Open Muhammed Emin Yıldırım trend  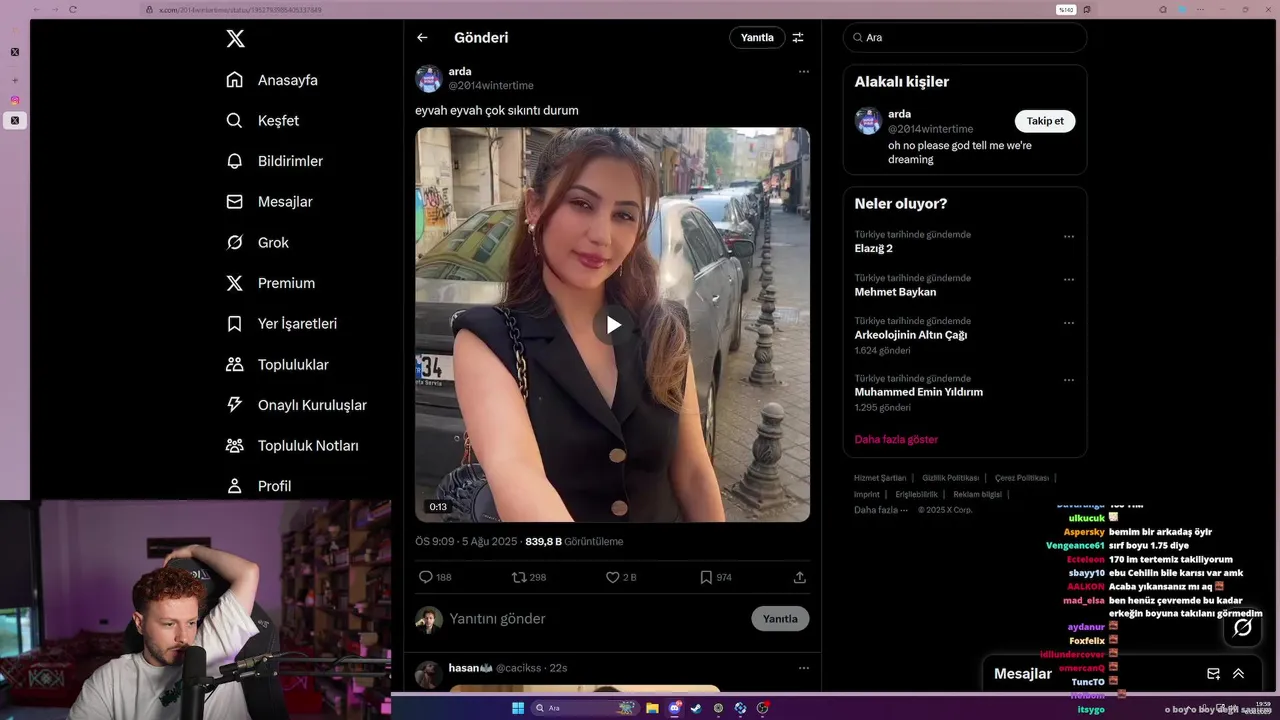pos(918,392)
